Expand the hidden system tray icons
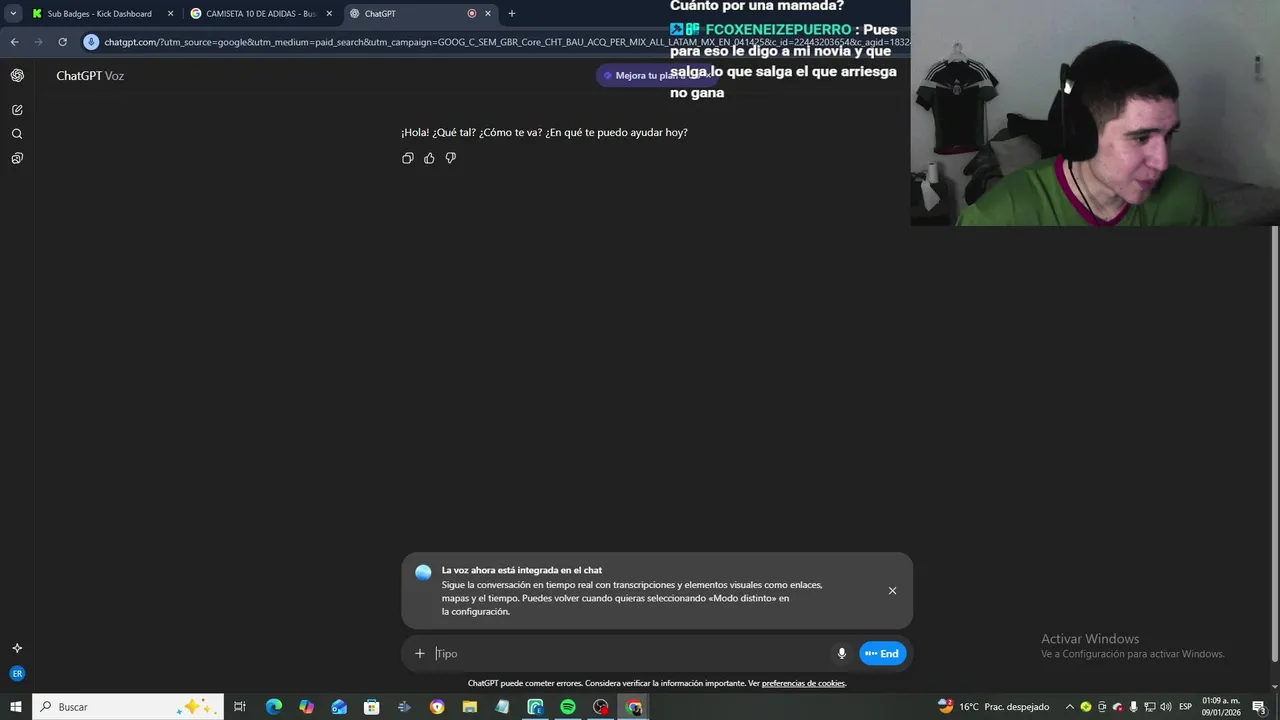Screen dimensions: 1280x720 tap(1070, 707)
